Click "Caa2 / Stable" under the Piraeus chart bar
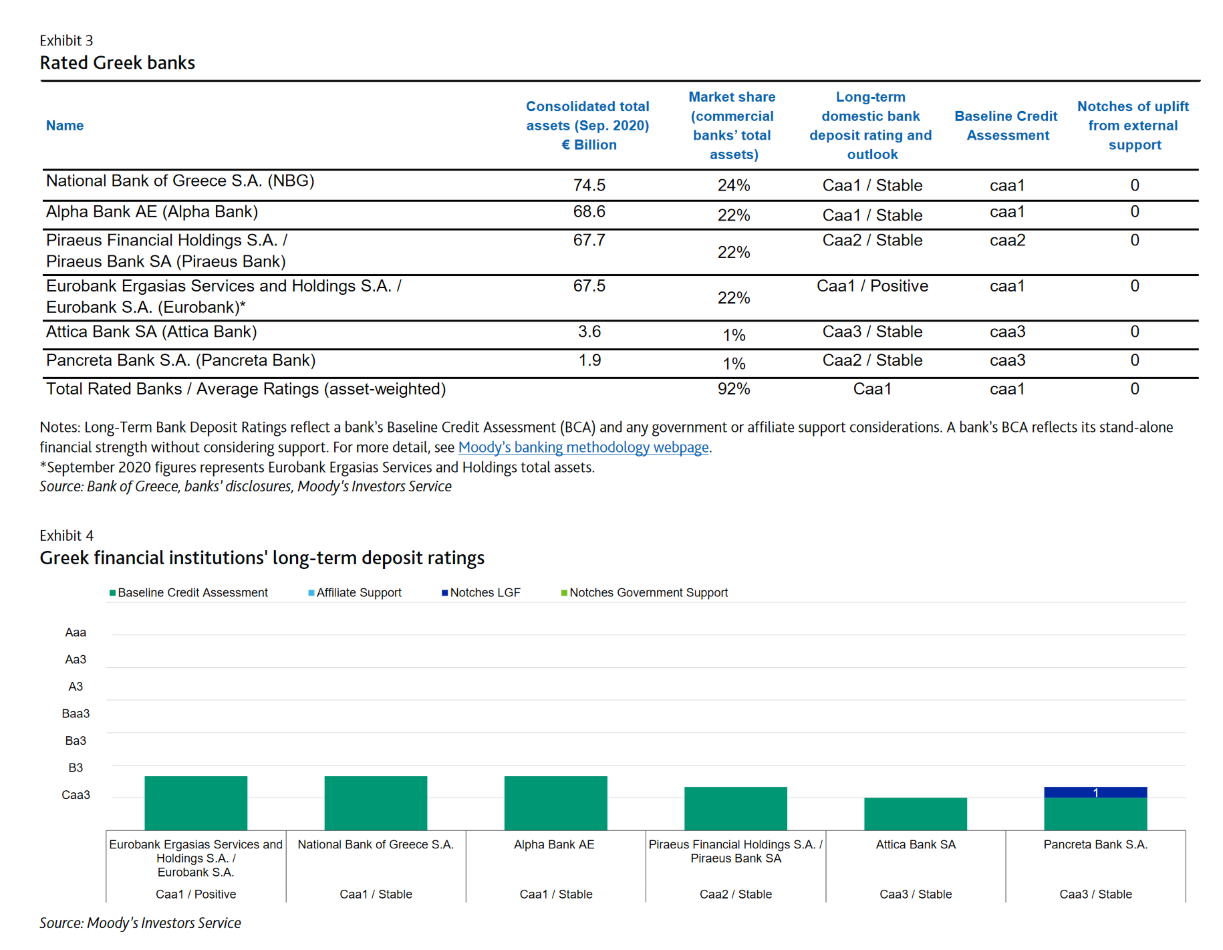Viewport: 1223px width, 950px height. 735,894
